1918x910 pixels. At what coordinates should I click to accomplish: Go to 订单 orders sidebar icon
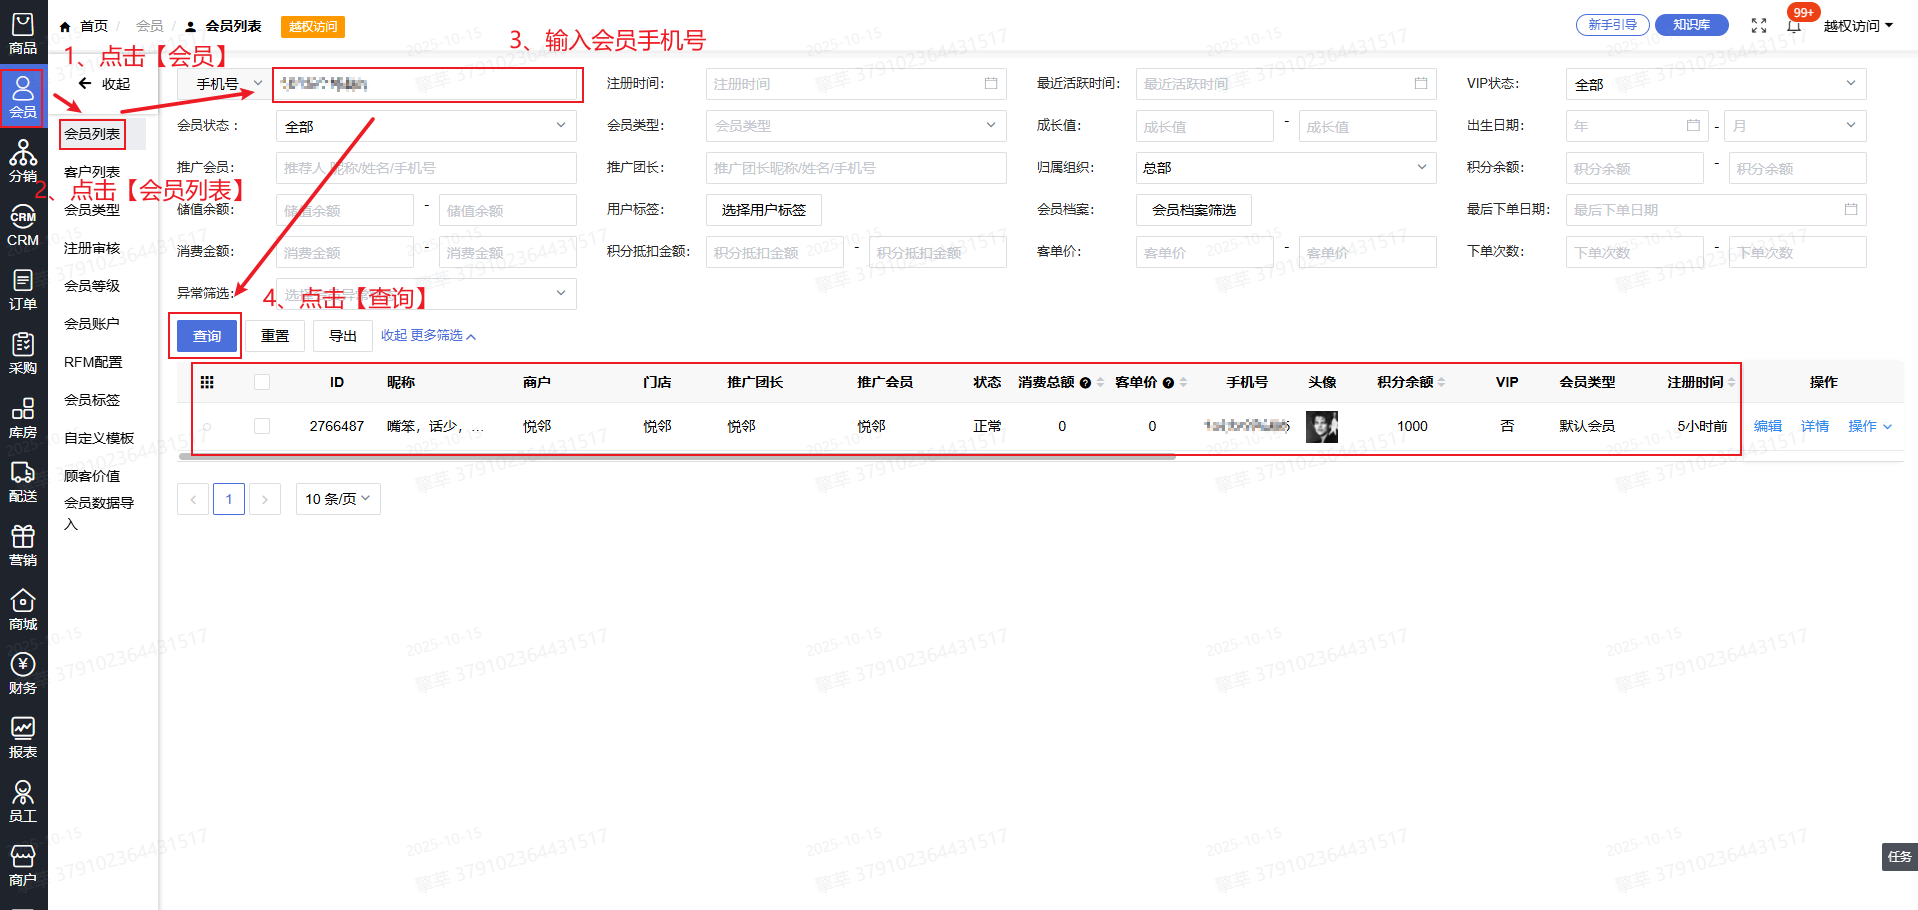[x=23, y=290]
